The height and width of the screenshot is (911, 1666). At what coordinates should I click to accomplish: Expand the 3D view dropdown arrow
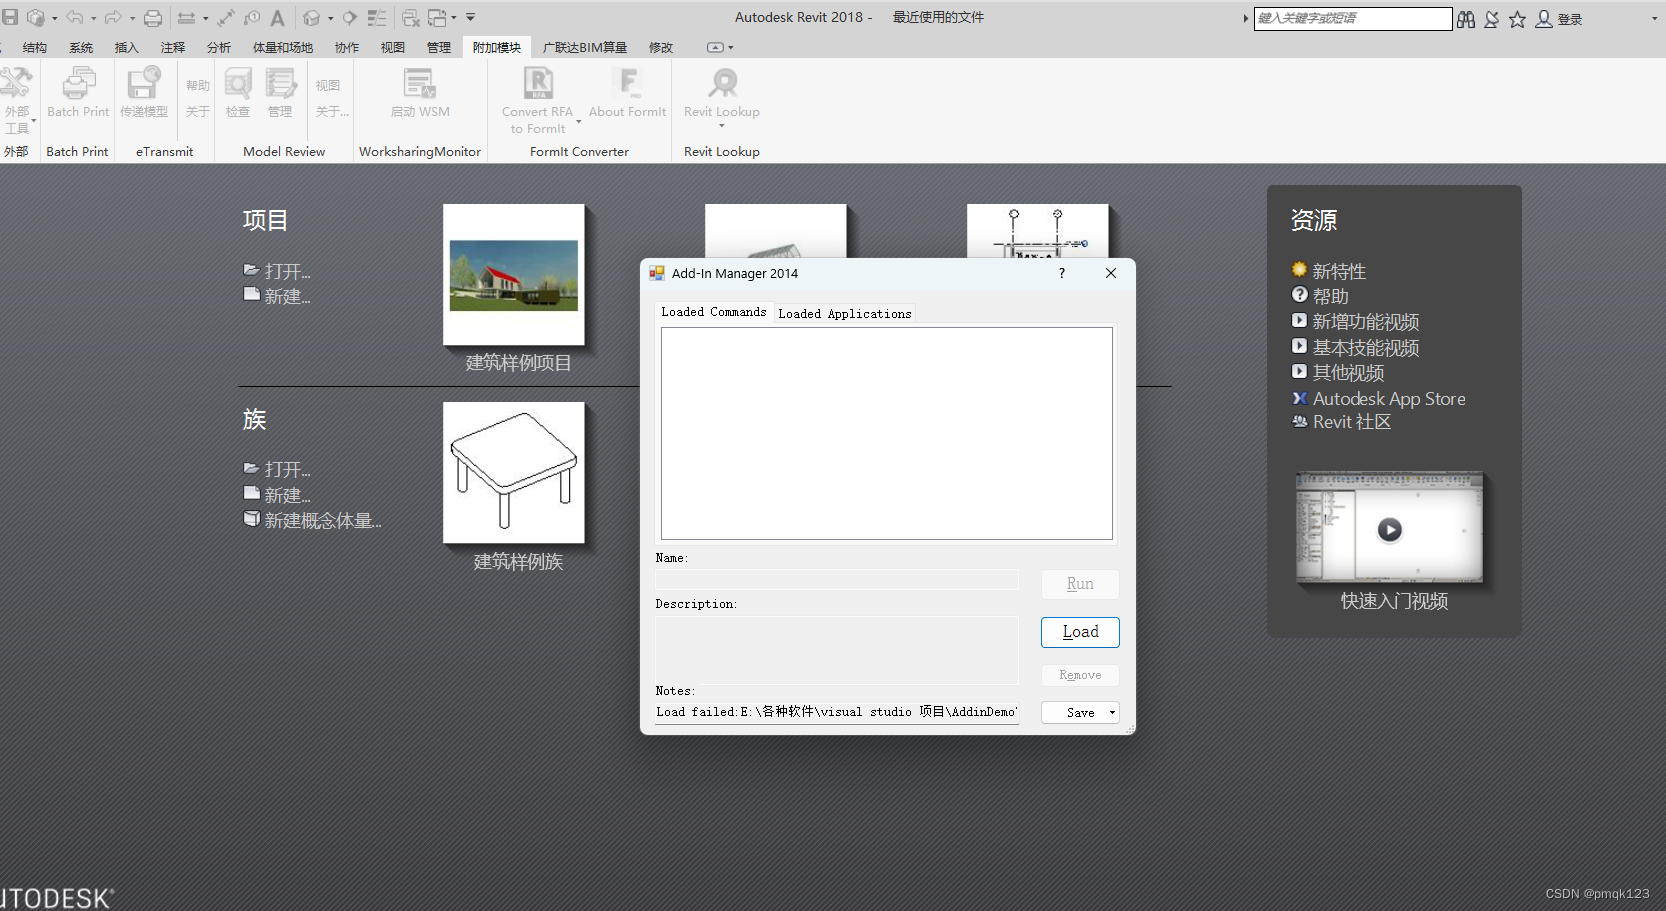point(330,18)
